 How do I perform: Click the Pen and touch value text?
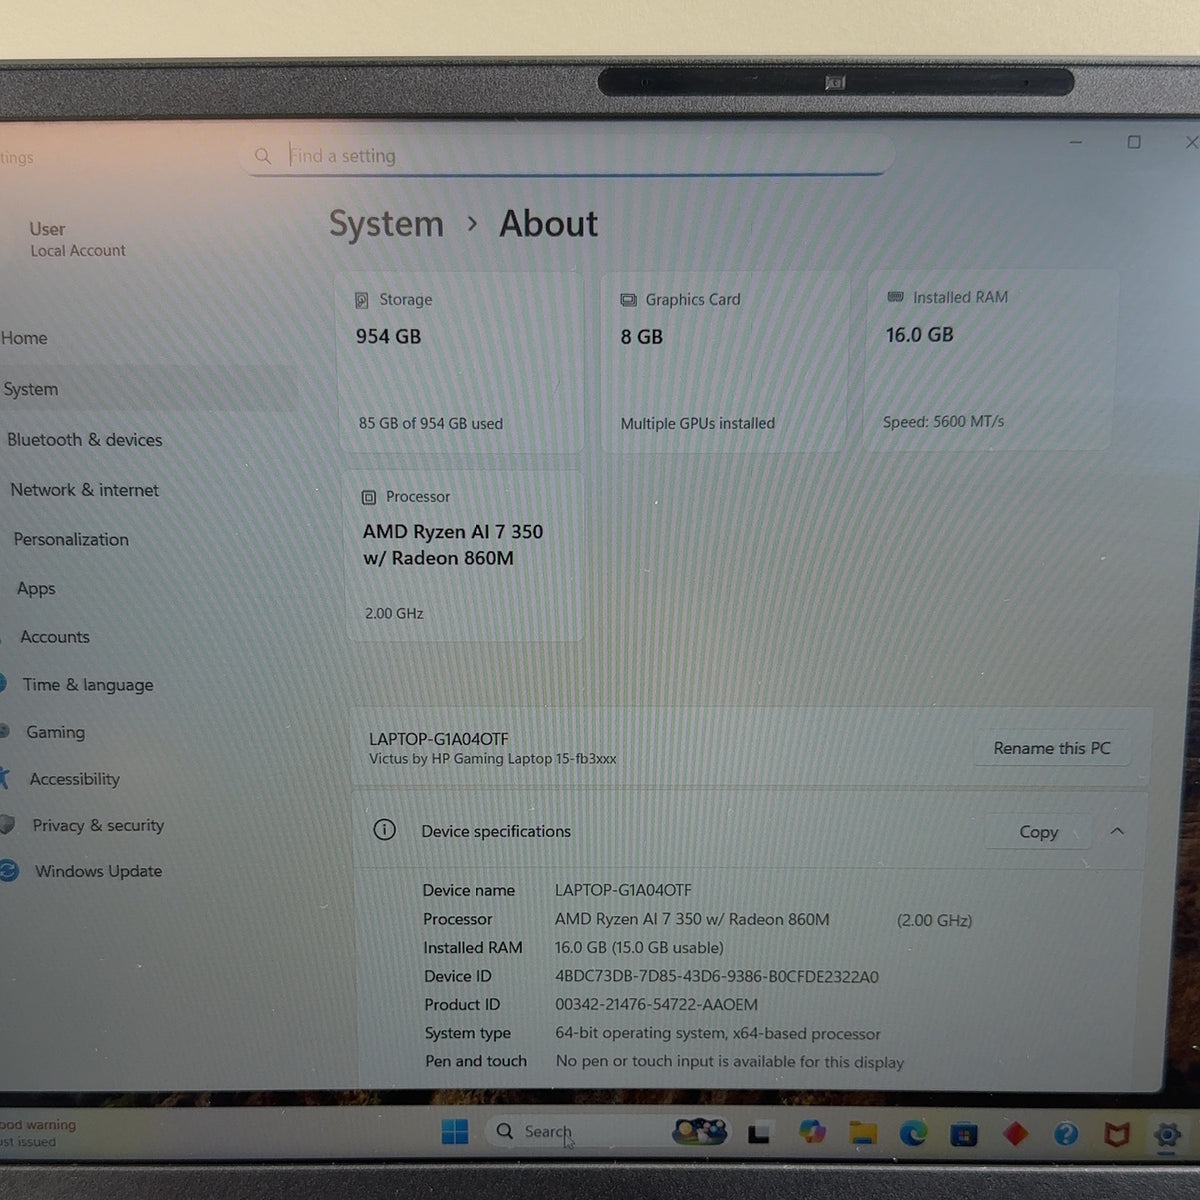coord(729,1062)
